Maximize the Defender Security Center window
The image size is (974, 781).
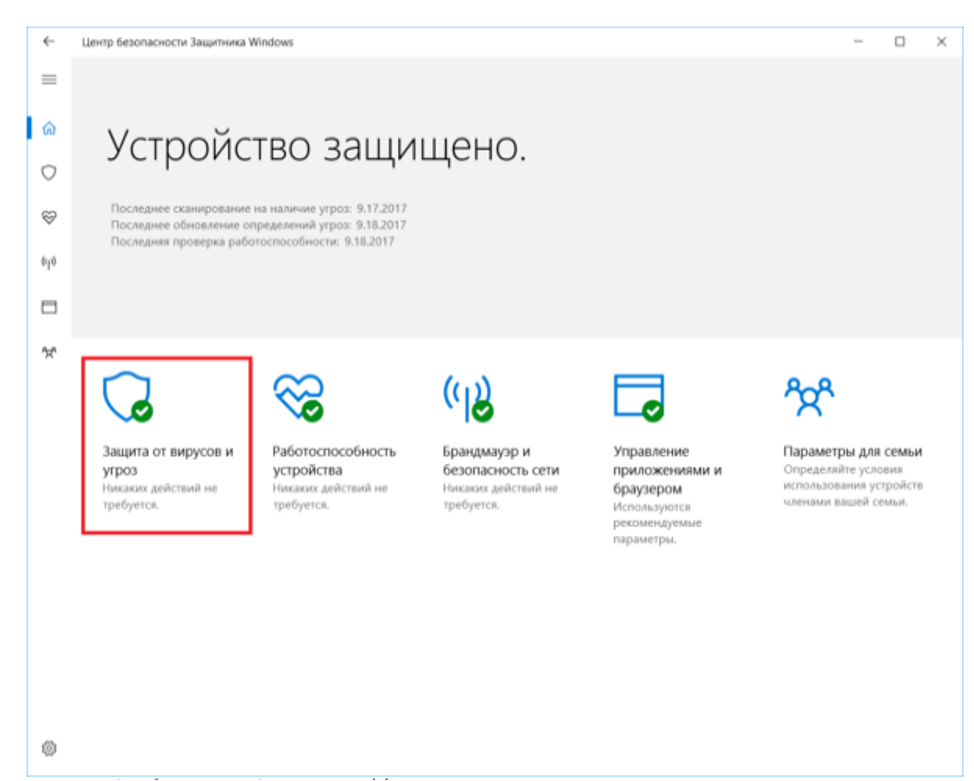click(900, 42)
